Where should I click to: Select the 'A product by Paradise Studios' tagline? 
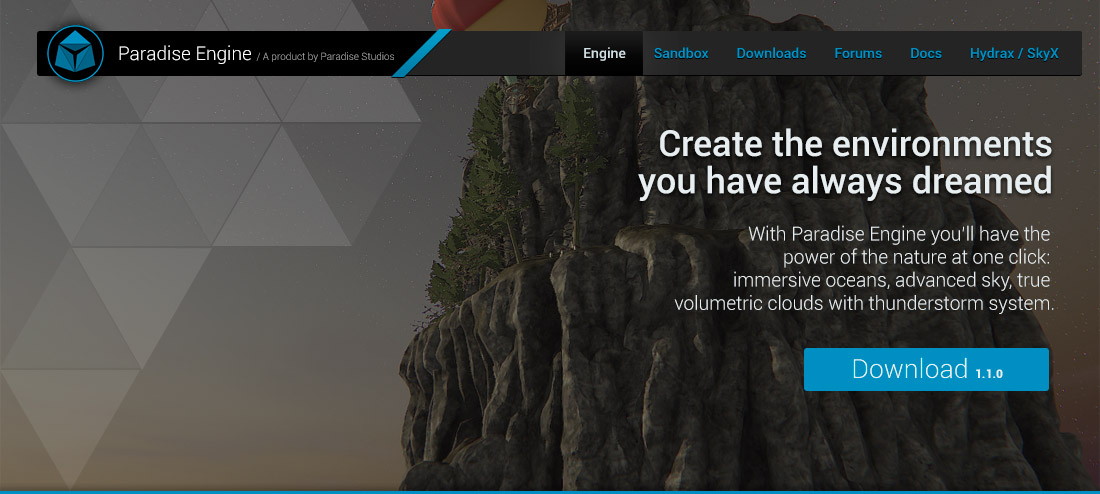[x=326, y=56]
